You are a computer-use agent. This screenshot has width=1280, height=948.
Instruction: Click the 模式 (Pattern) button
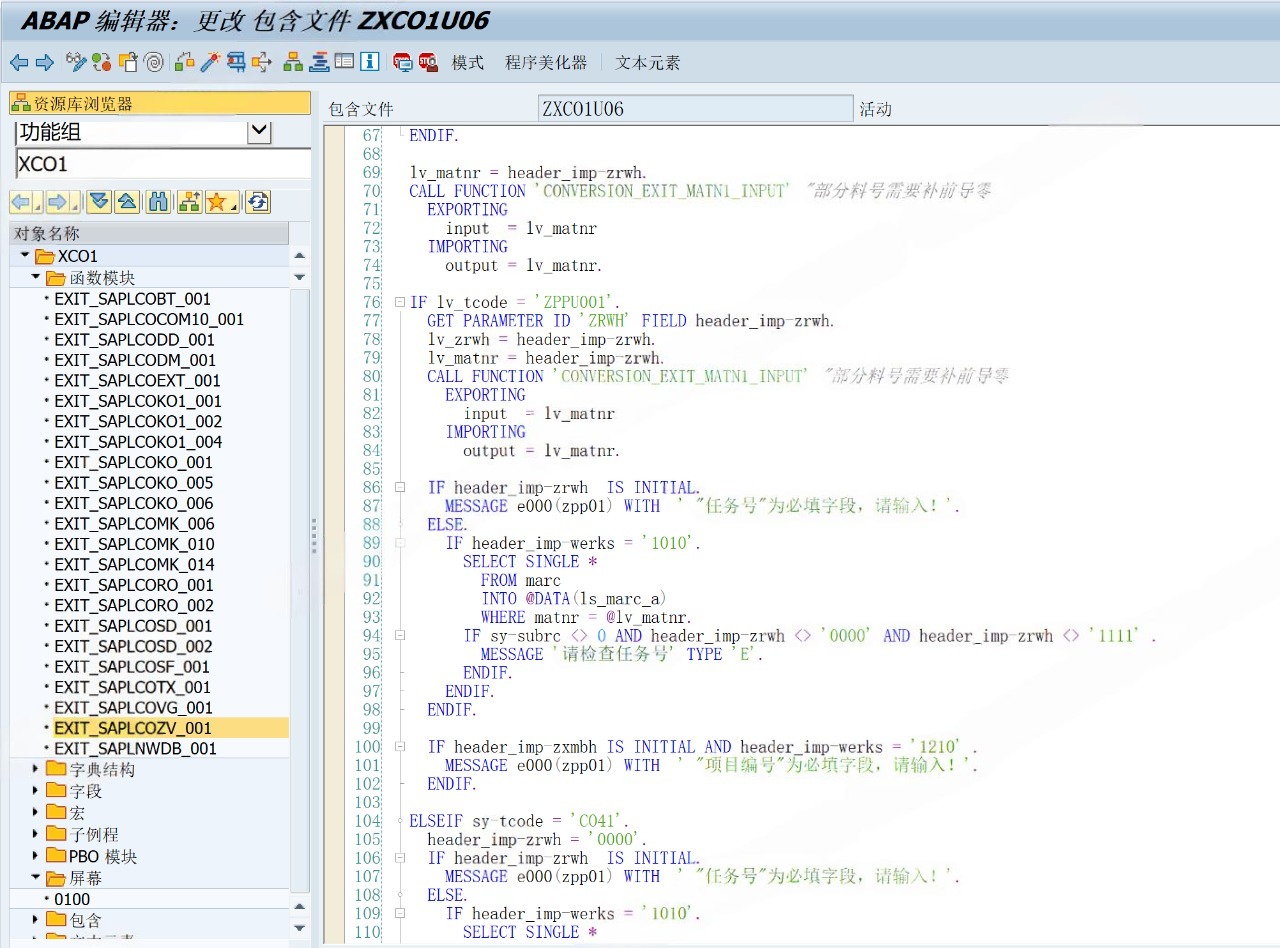point(468,62)
